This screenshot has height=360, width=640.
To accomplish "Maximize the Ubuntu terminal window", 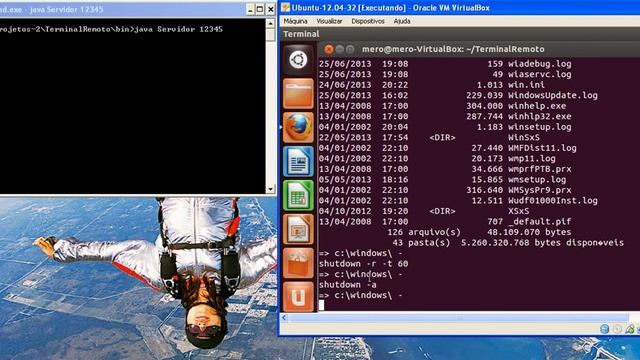I will coord(350,49).
